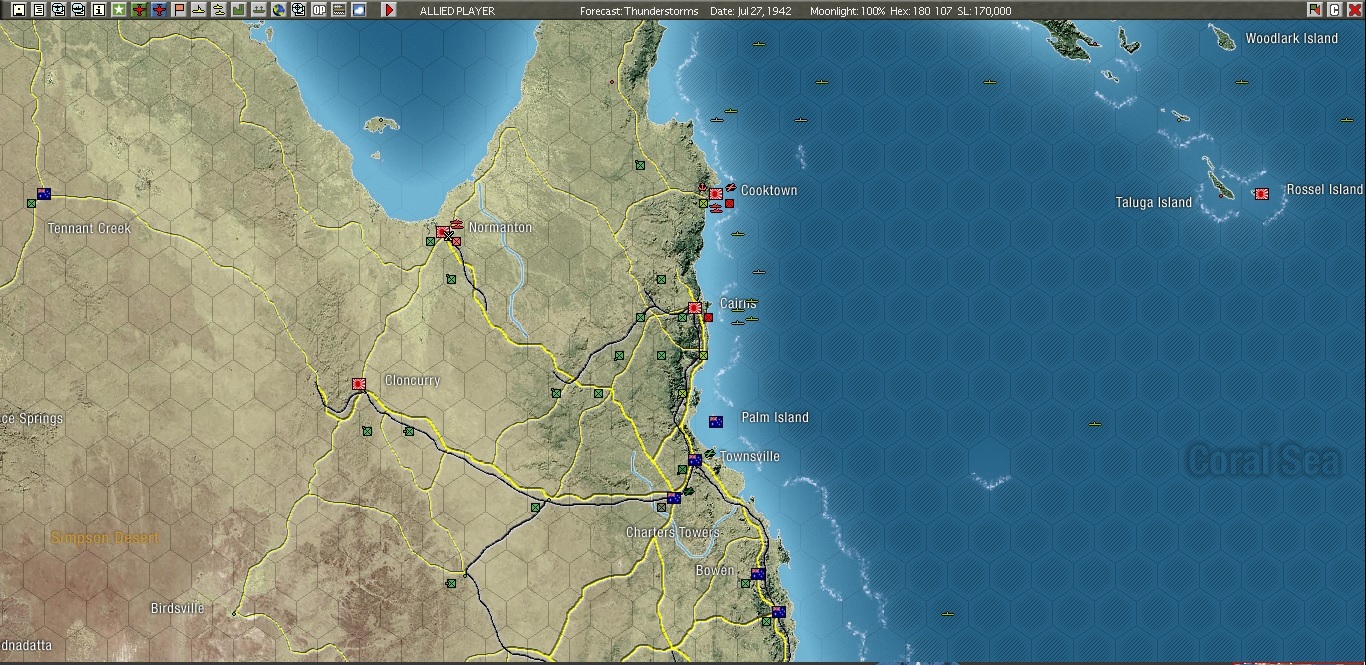Select the Australian flag base at Tennant Creek
This screenshot has width=1366, height=665.
tap(44, 194)
